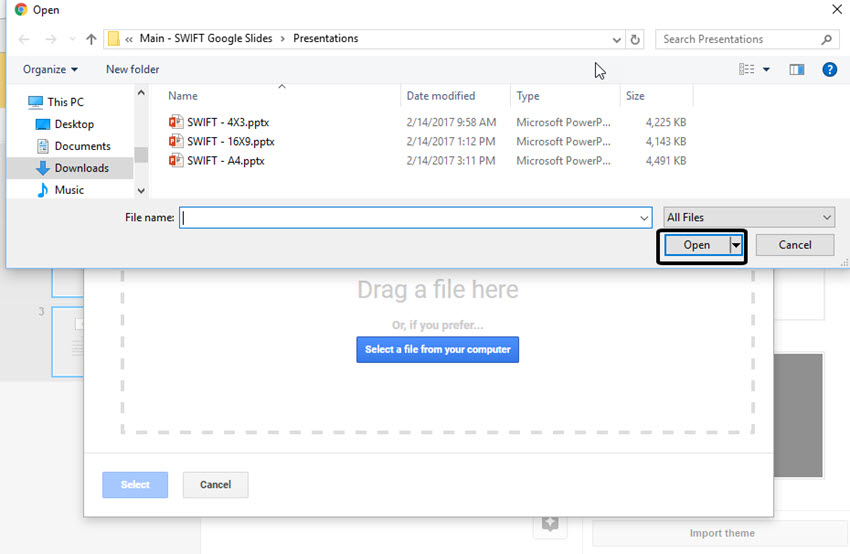The width and height of the screenshot is (850, 554).
Task: Click the Back navigation arrow
Action: point(24,39)
